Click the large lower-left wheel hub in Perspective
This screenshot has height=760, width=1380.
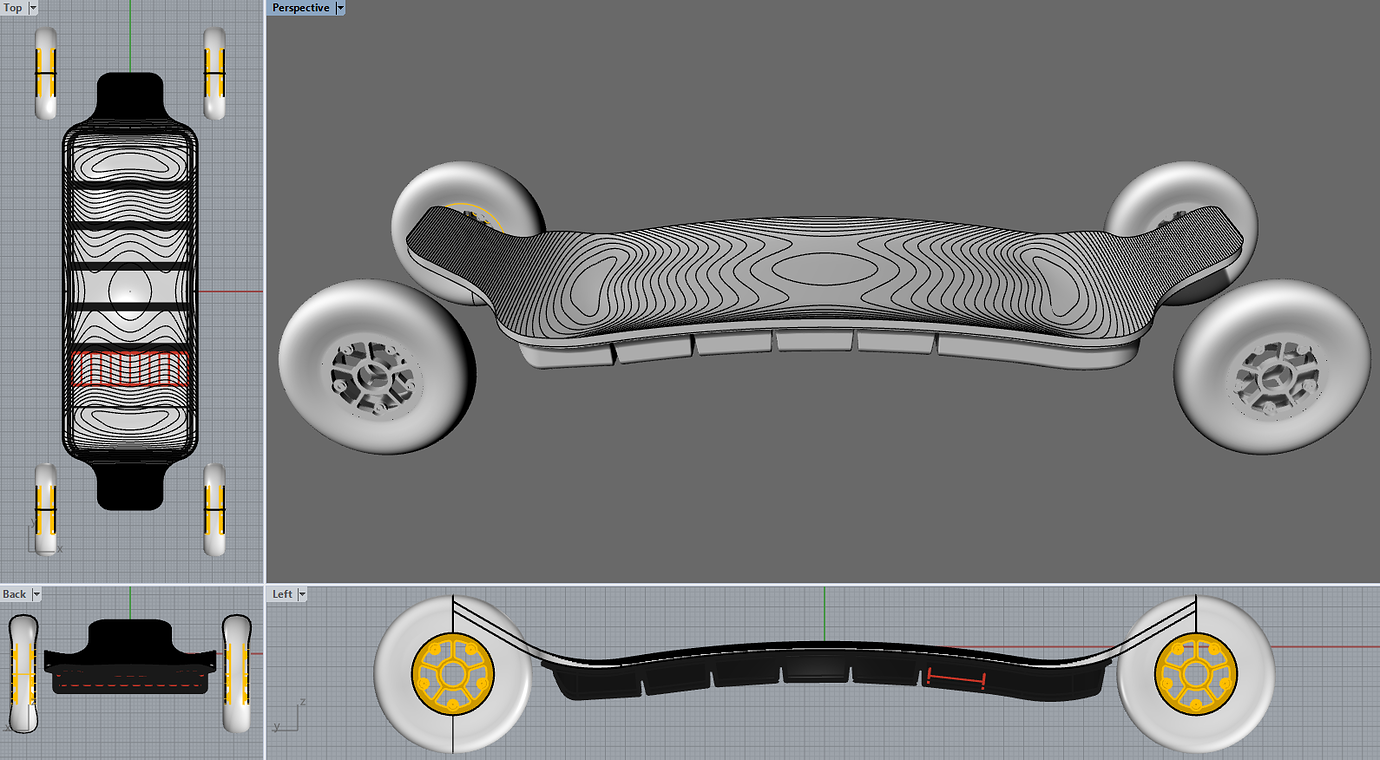tap(377, 379)
